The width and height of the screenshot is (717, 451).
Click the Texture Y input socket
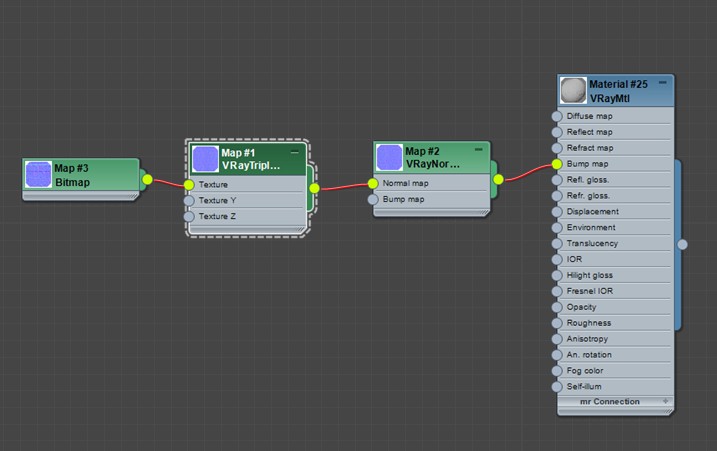[x=189, y=201]
